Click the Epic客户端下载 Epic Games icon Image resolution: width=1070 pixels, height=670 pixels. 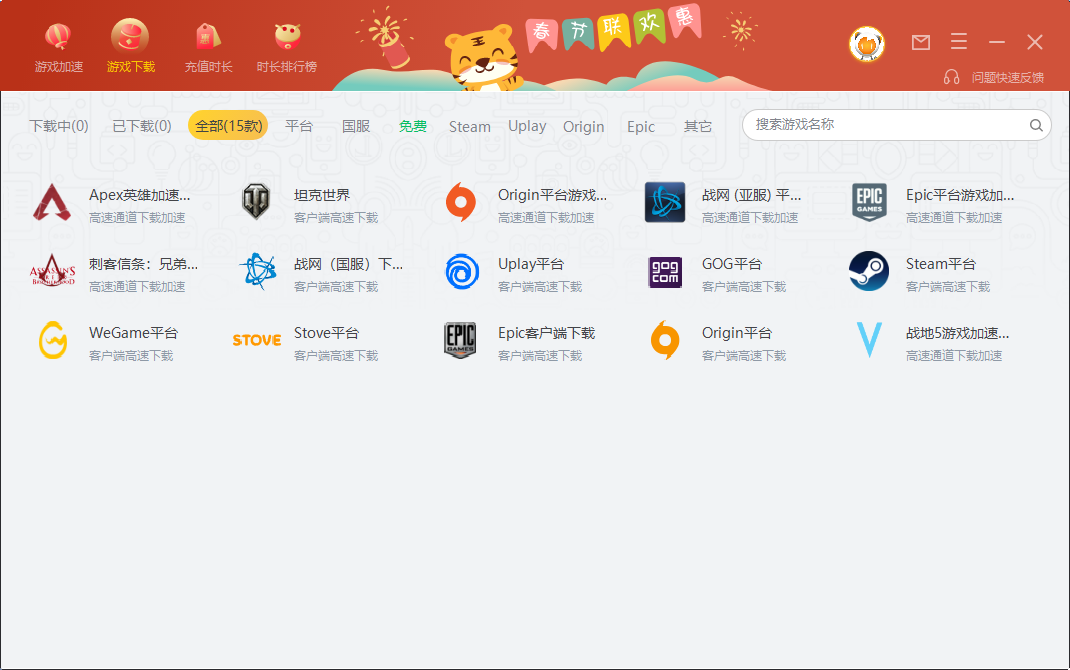pyautogui.click(x=461, y=340)
